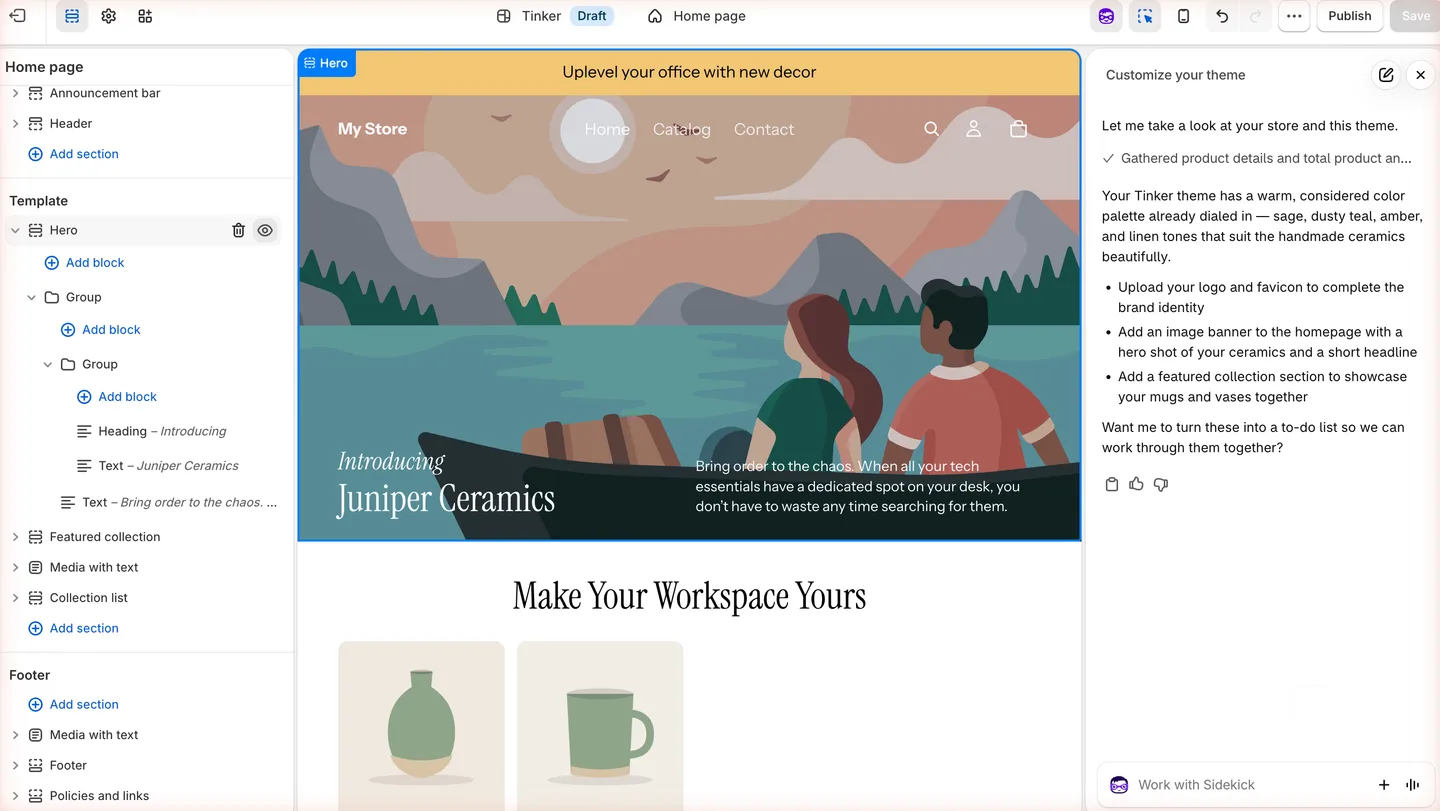Image resolution: width=1440 pixels, height=811 pixels.
Task: Click the account icon in store preview
Action: point(973,129)
